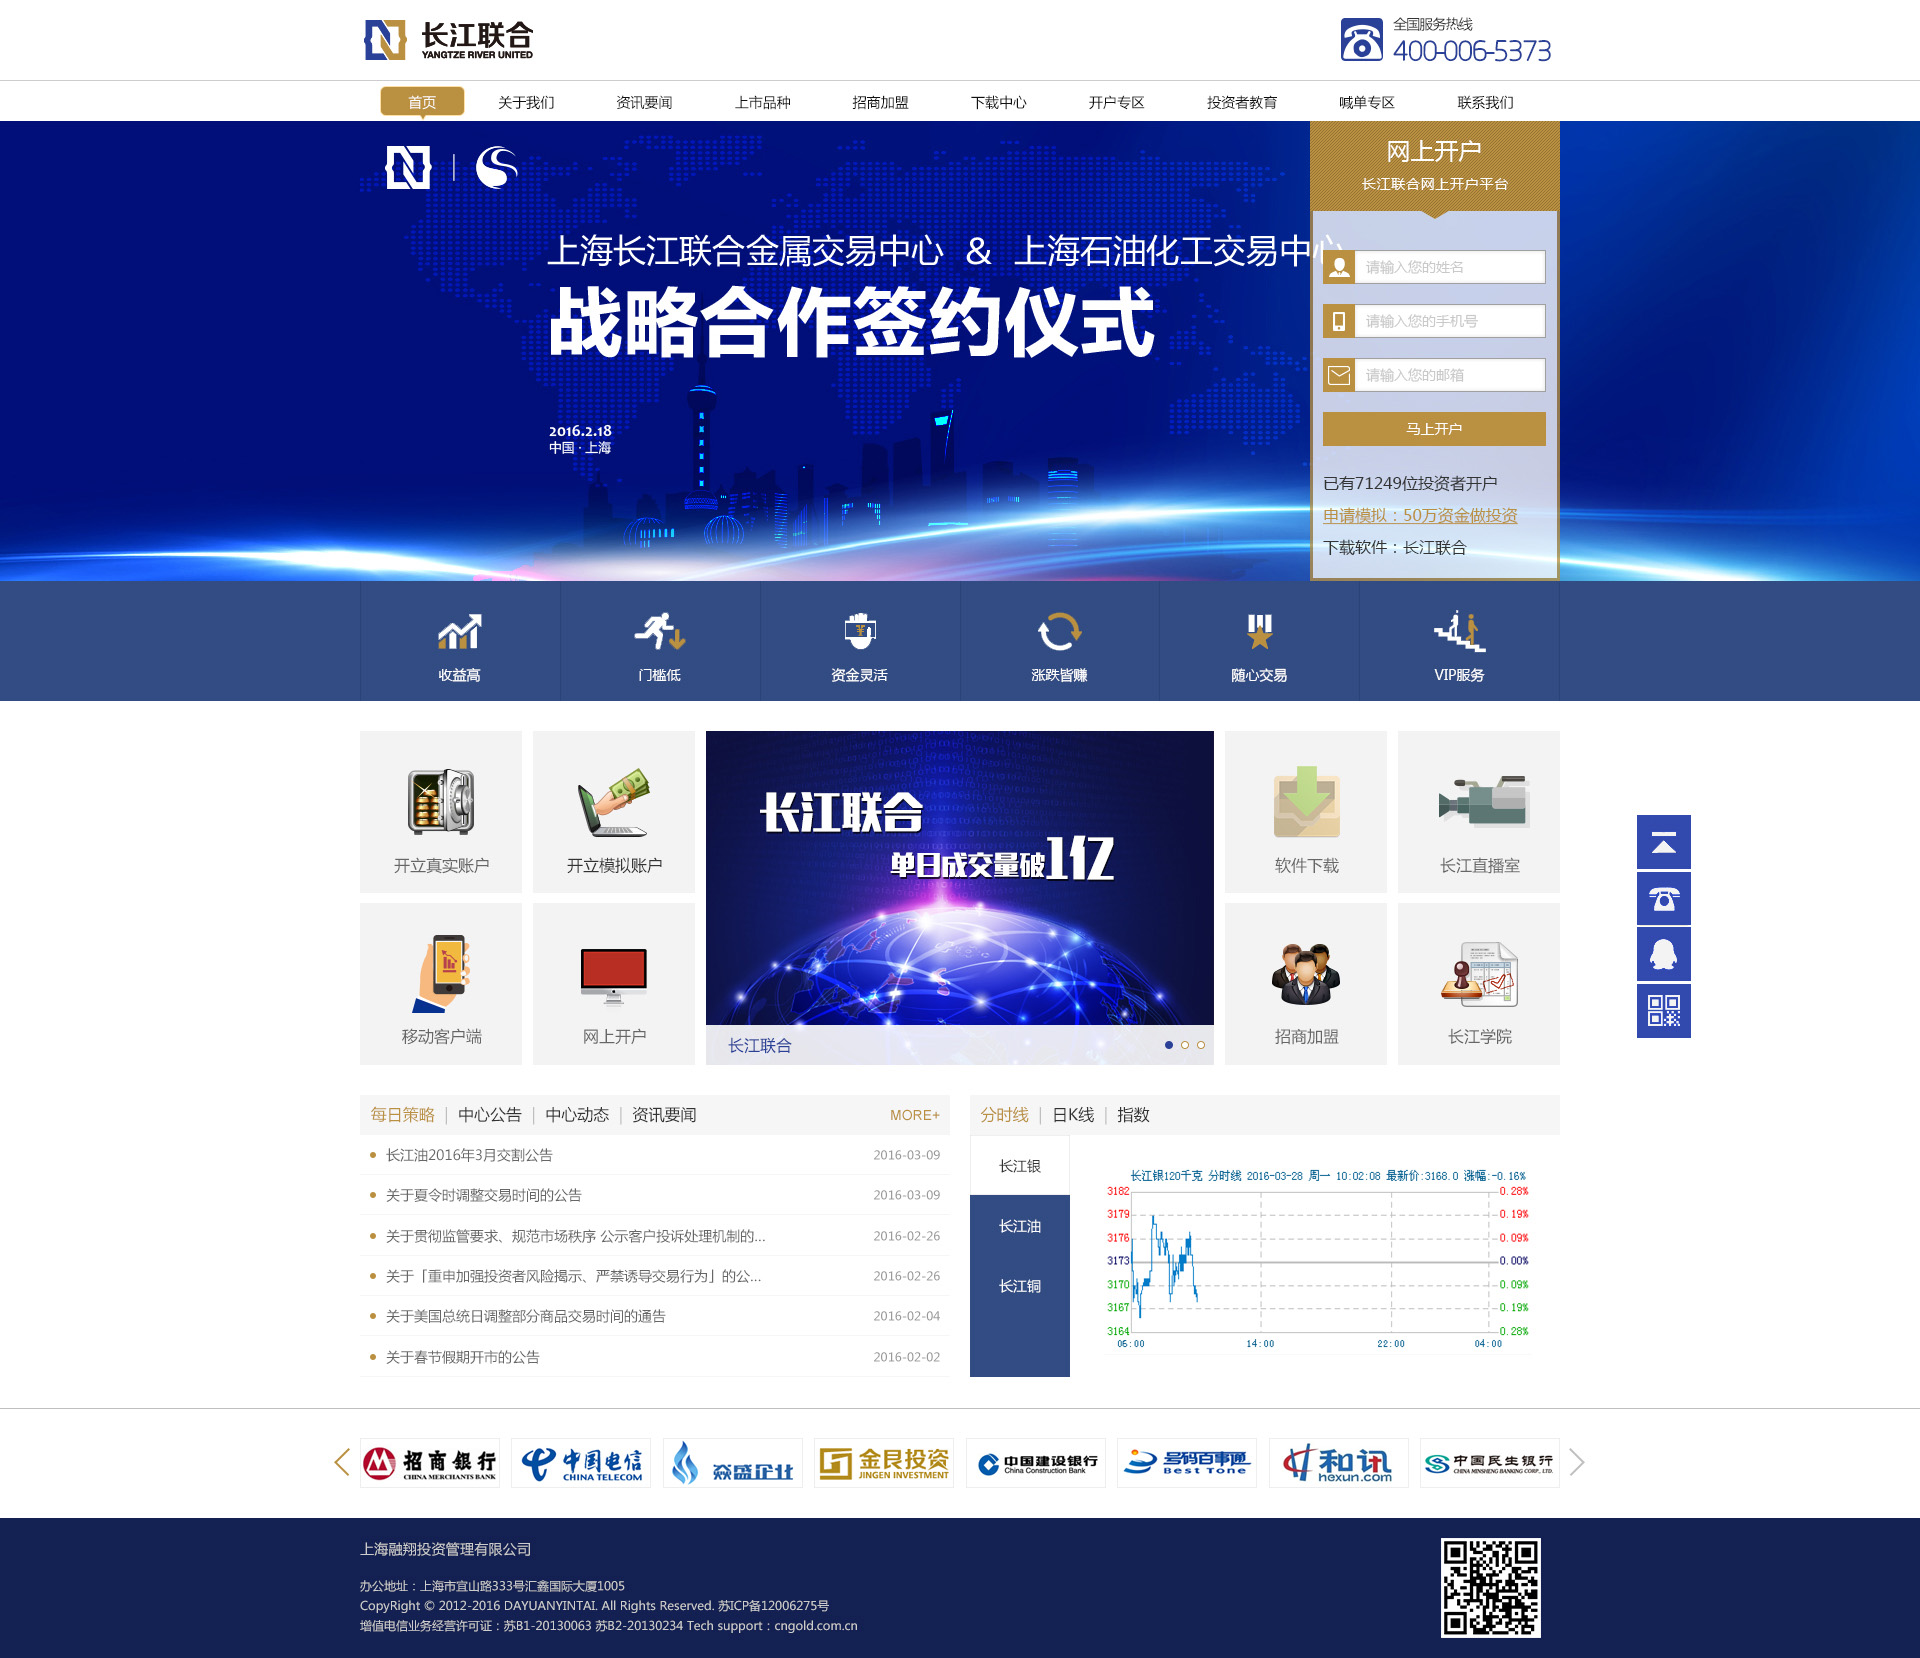The height and width of the screenshot is (1658, 1920).
Task: Open the 长江学院 stamp tile
Action: (x=1479, y=984)
